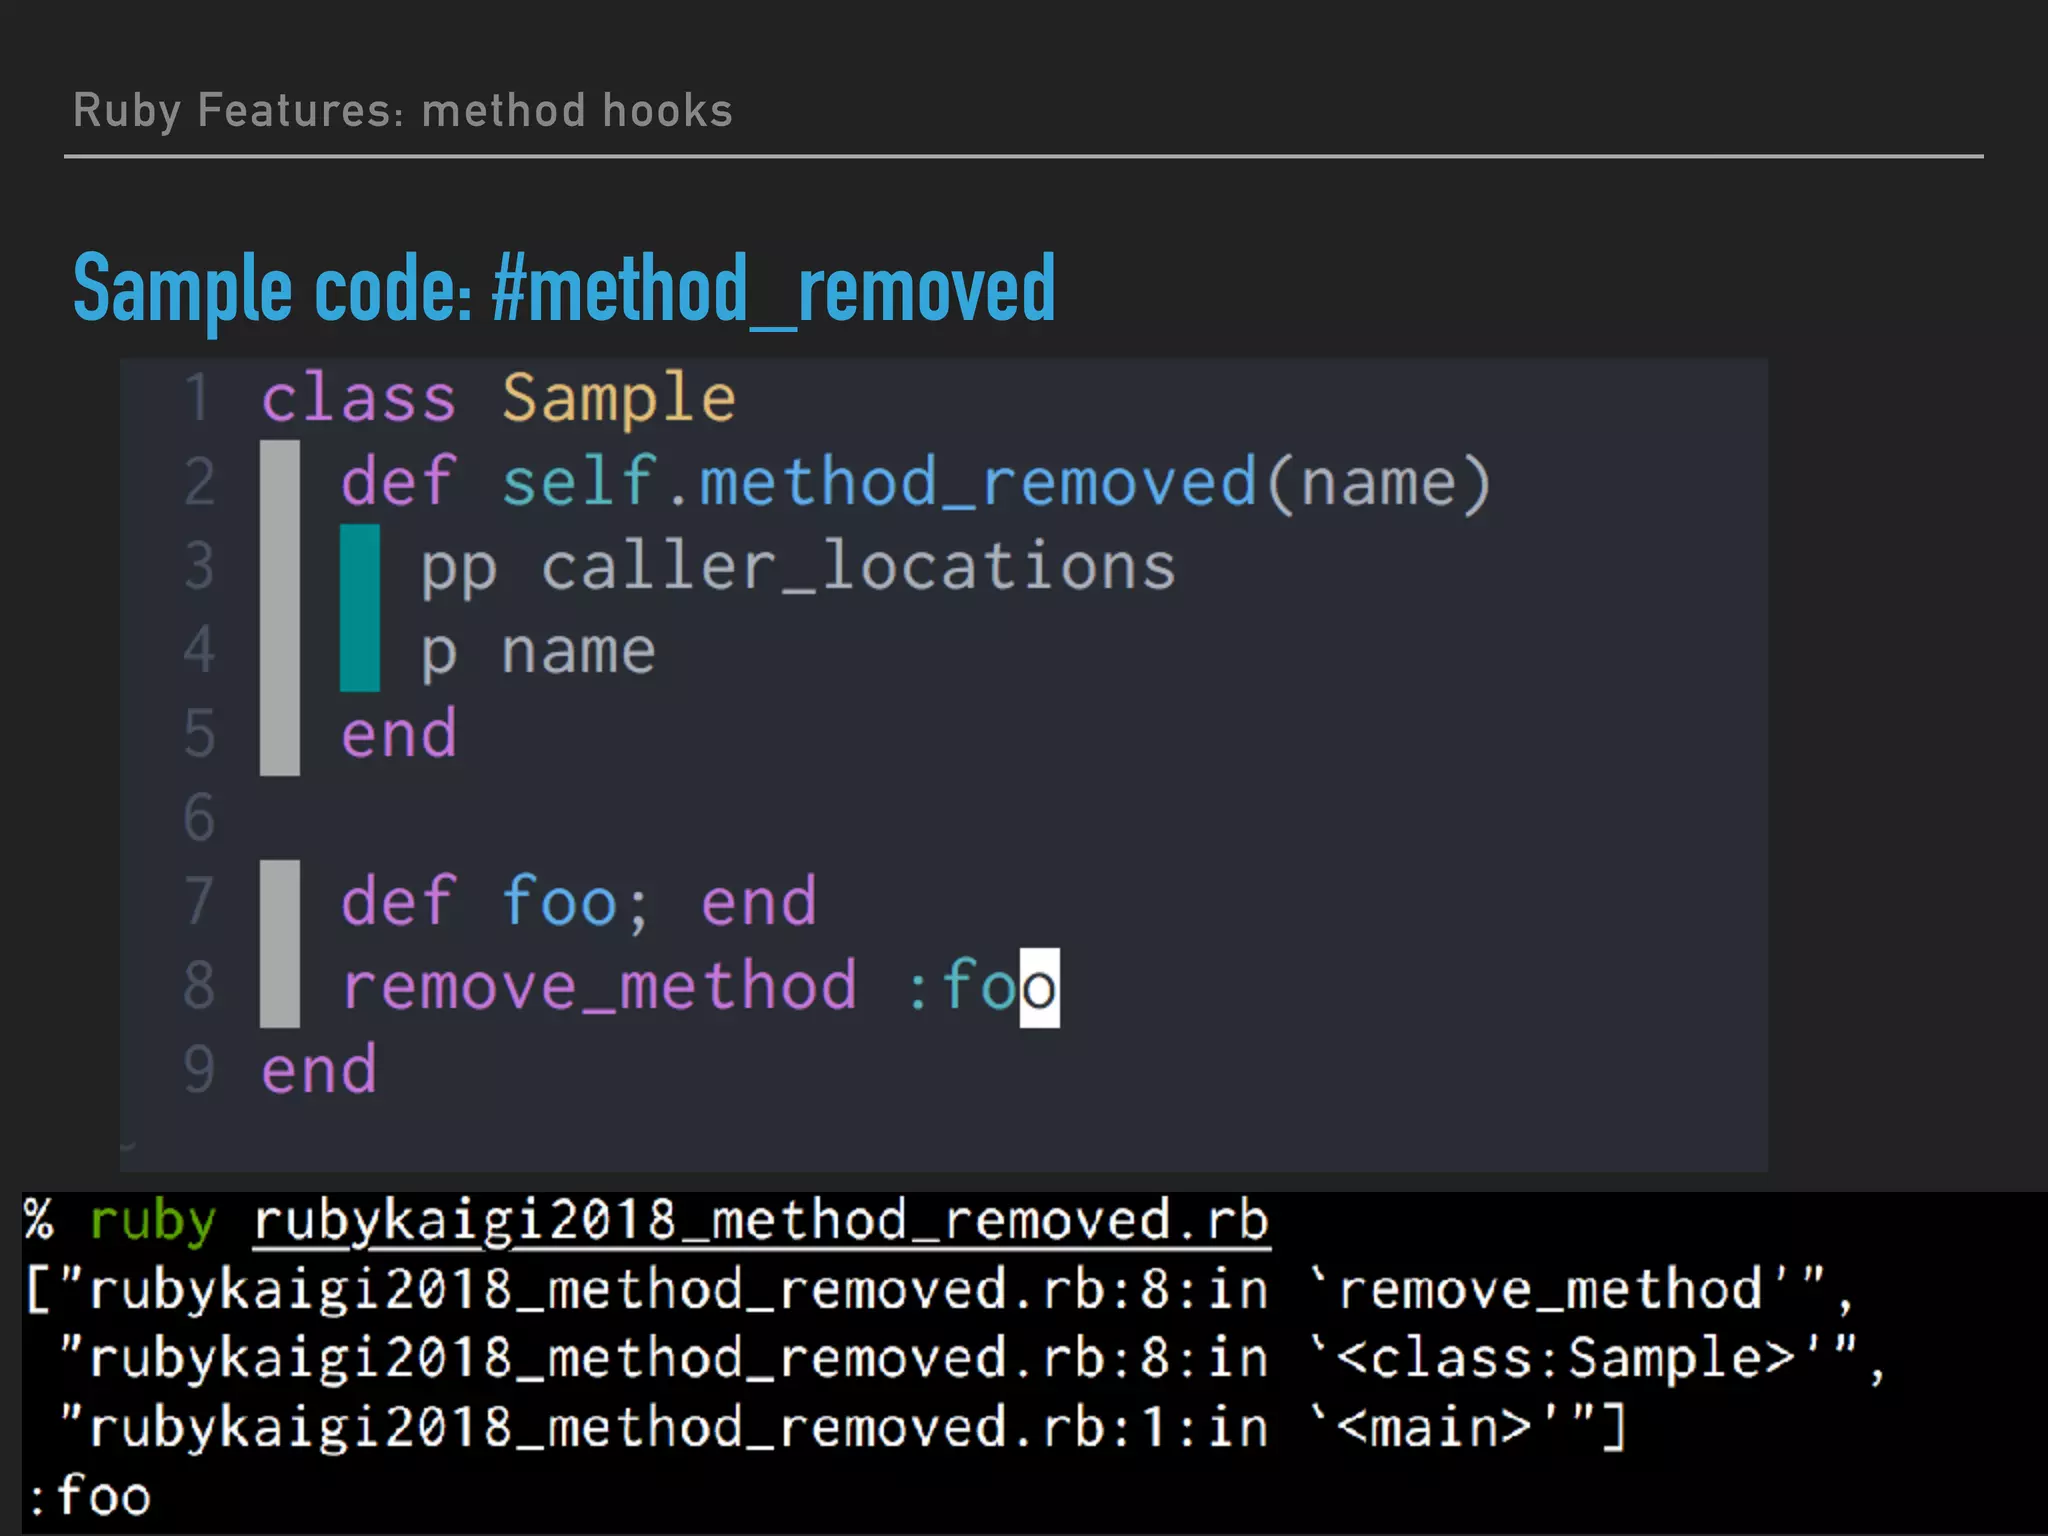
Task: Click line number 1 in the gutter
Action: [x=197, y=398]
